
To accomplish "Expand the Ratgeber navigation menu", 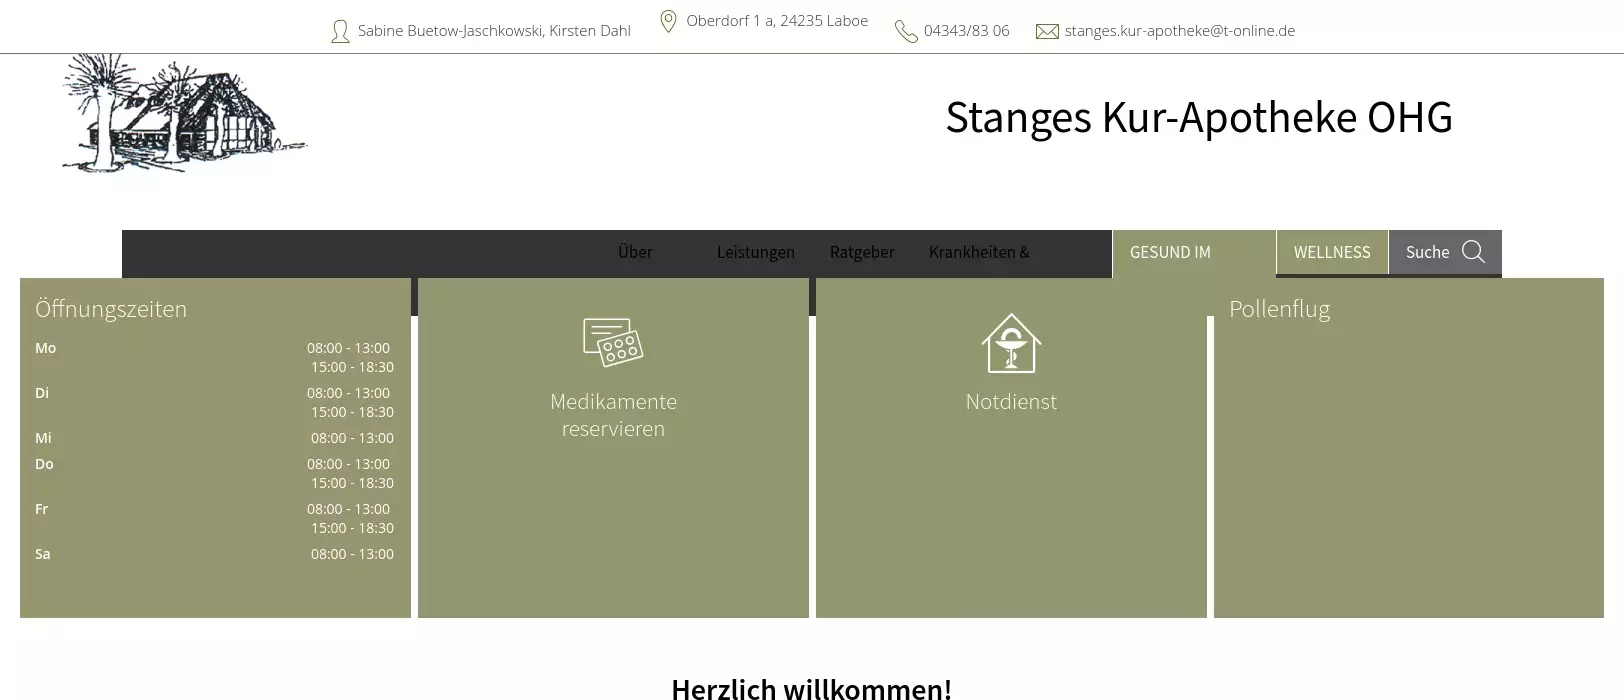I will [862, 252].
